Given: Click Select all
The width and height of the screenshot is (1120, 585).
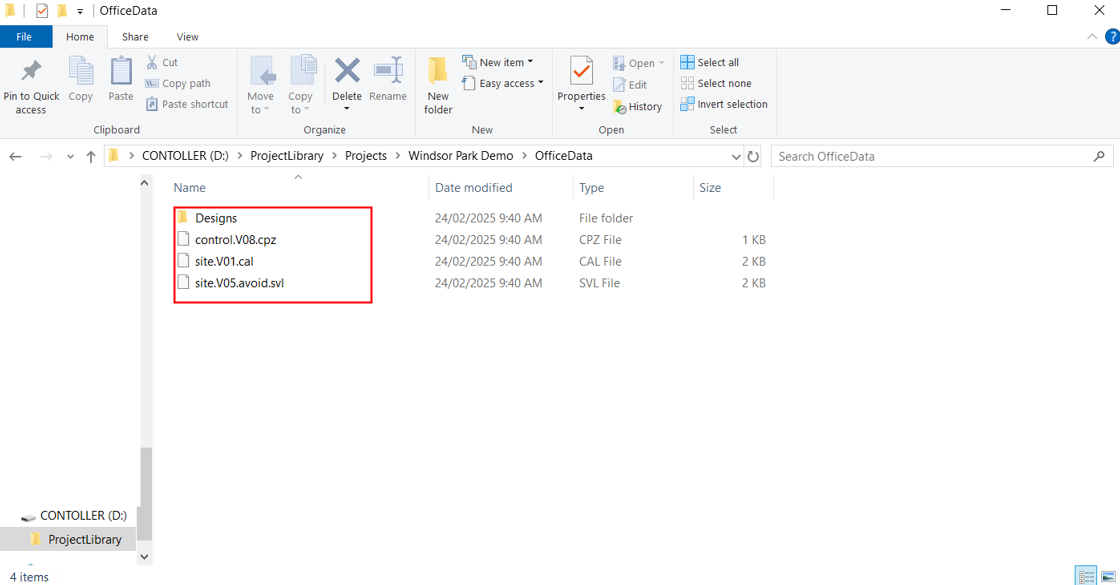Looking at the screenshot, I should [710, 62].
